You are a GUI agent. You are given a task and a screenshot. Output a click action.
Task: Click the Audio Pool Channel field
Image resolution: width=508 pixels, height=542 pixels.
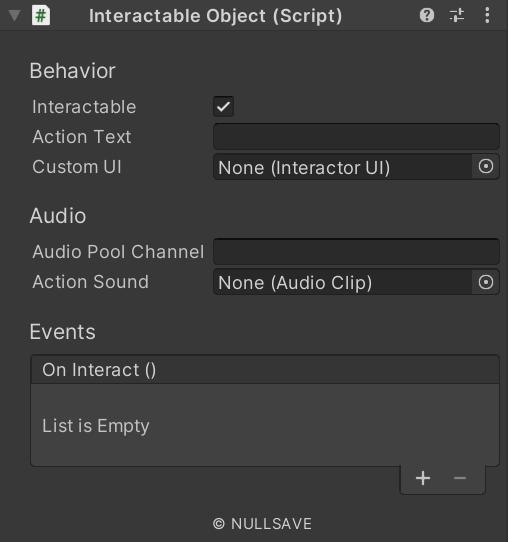(356, 252)
